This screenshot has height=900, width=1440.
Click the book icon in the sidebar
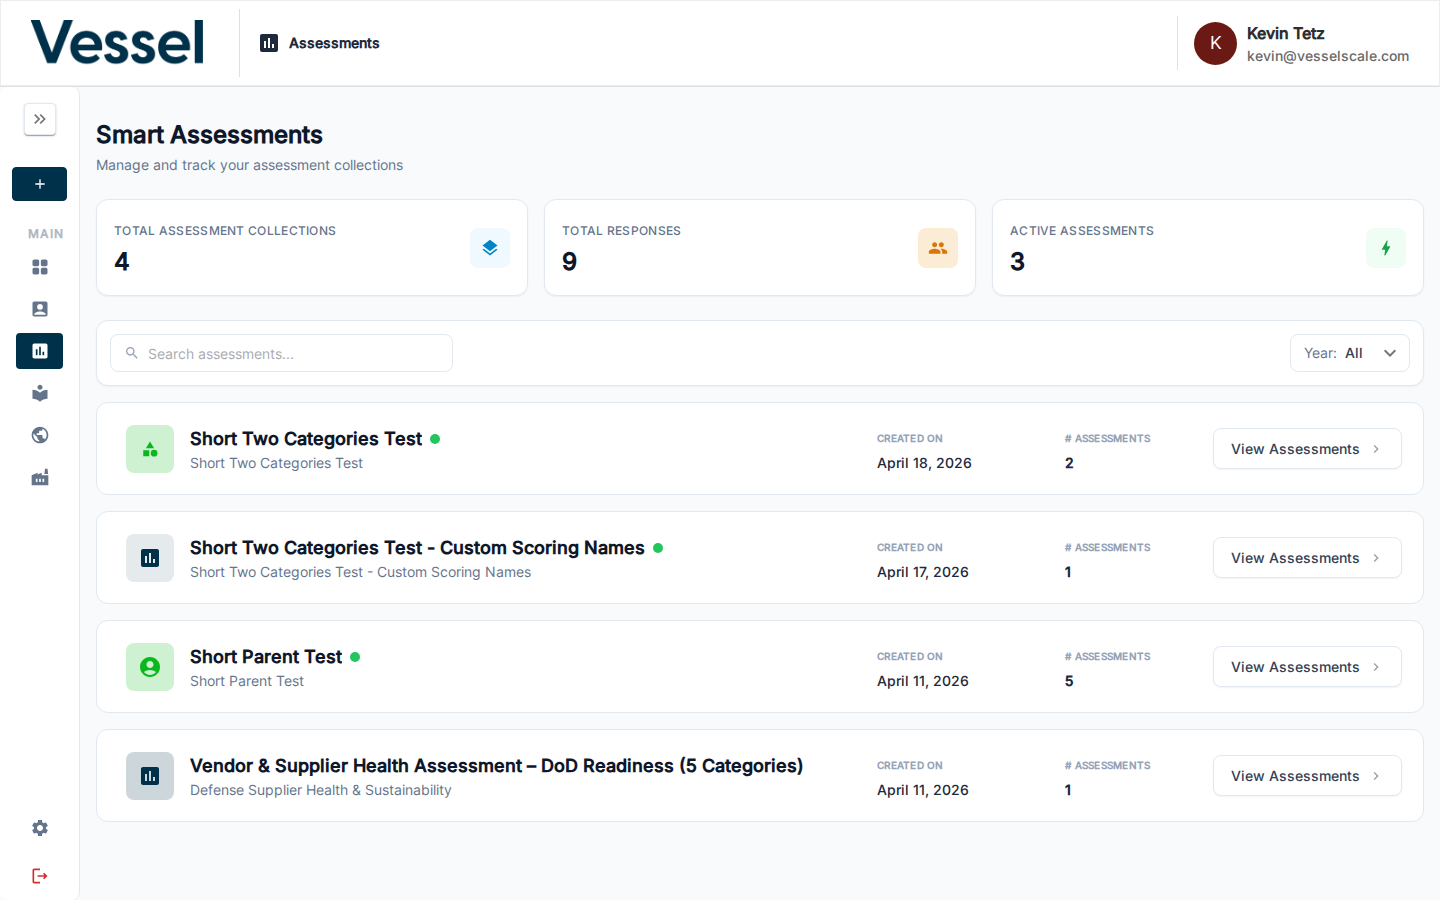point(39,393)
